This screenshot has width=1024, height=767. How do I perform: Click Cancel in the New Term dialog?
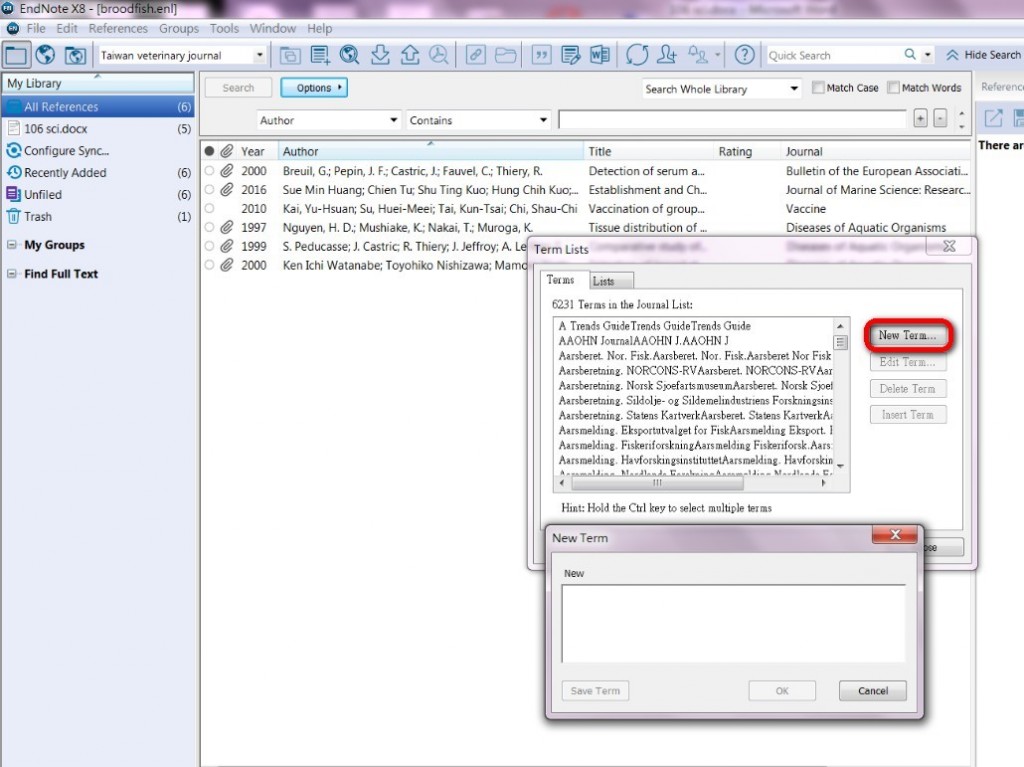coord(872,691)
